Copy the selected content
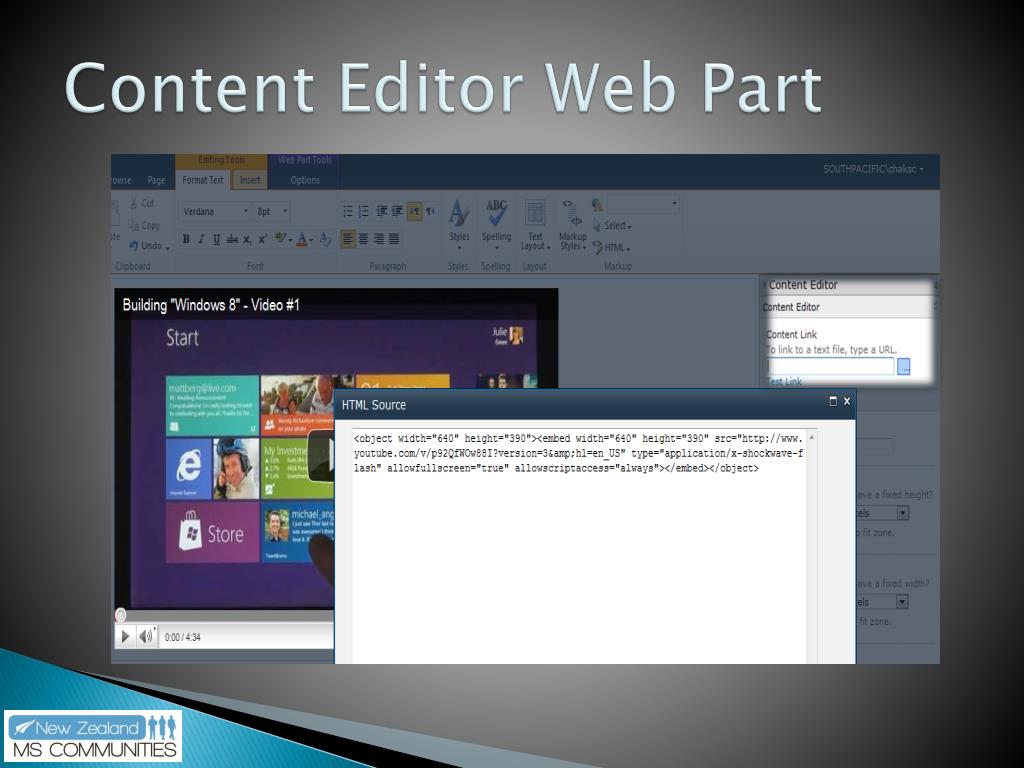 coord(144,225)
